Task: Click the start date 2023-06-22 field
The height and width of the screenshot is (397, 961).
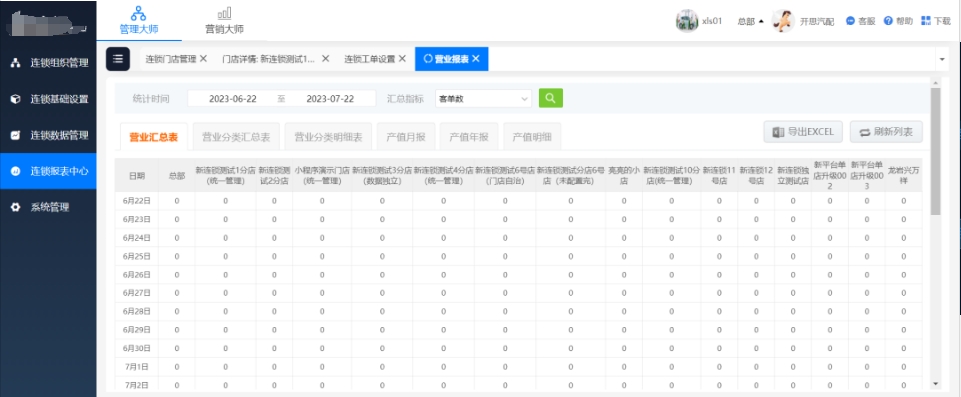Action: 232,99
